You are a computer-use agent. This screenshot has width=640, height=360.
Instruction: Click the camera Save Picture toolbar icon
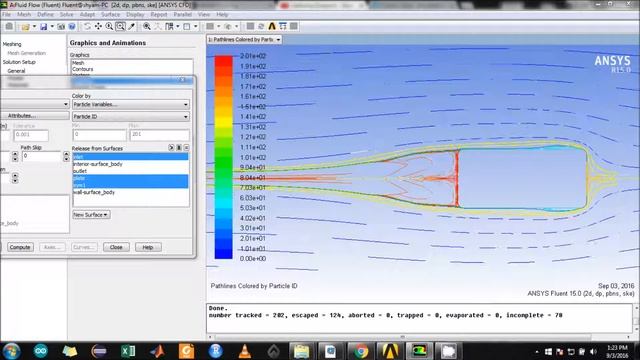coord(61,27)
